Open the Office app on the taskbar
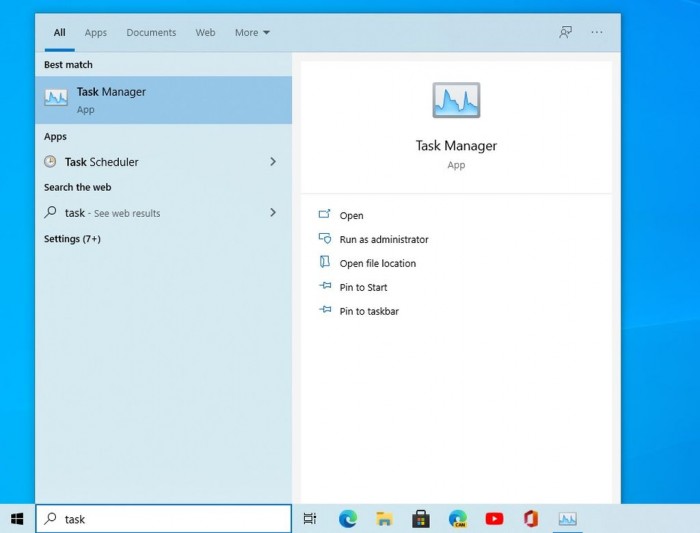The height and width of the screenshot is (533, 700). click(531, 519)
